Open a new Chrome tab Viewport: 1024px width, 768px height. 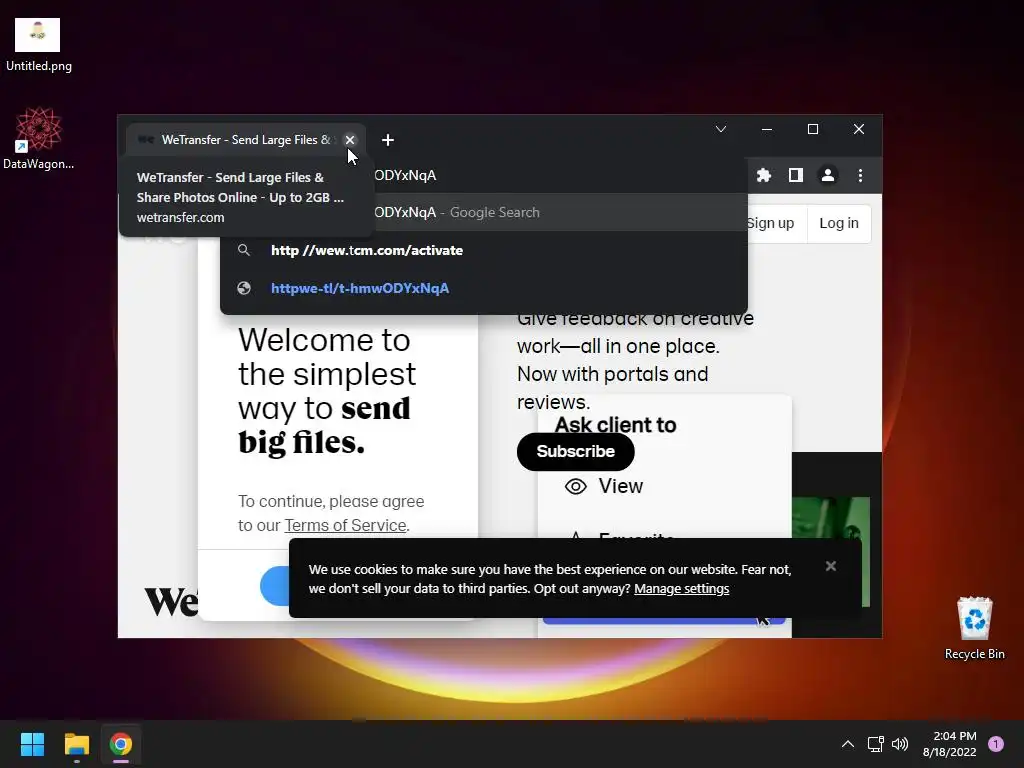tap(388, 140)
